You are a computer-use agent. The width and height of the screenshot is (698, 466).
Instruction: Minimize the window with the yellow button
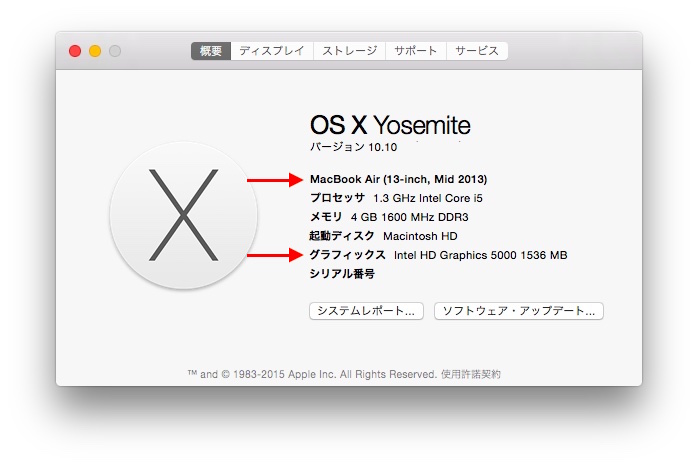(x=95, y=51)
